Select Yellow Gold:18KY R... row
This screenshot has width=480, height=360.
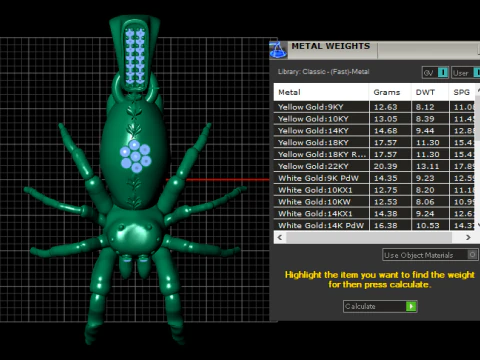374,154
